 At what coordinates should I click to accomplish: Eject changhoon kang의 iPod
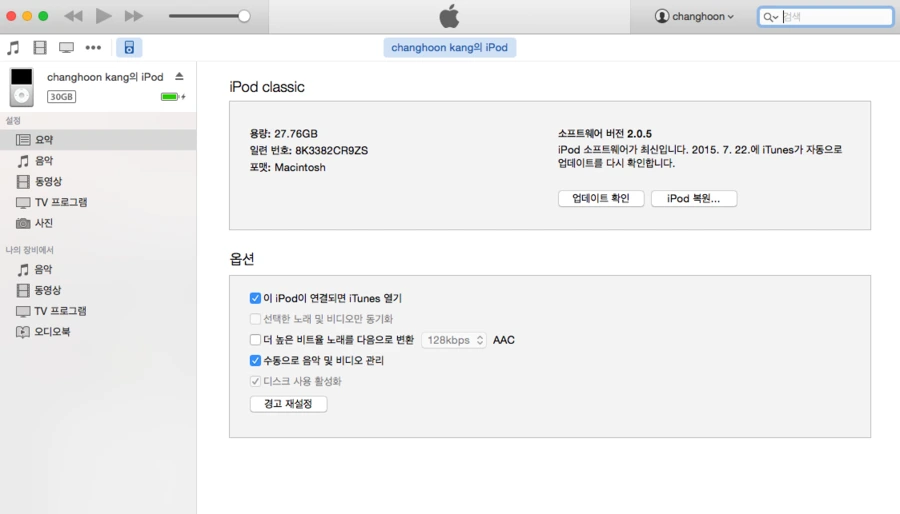(179, 76)
